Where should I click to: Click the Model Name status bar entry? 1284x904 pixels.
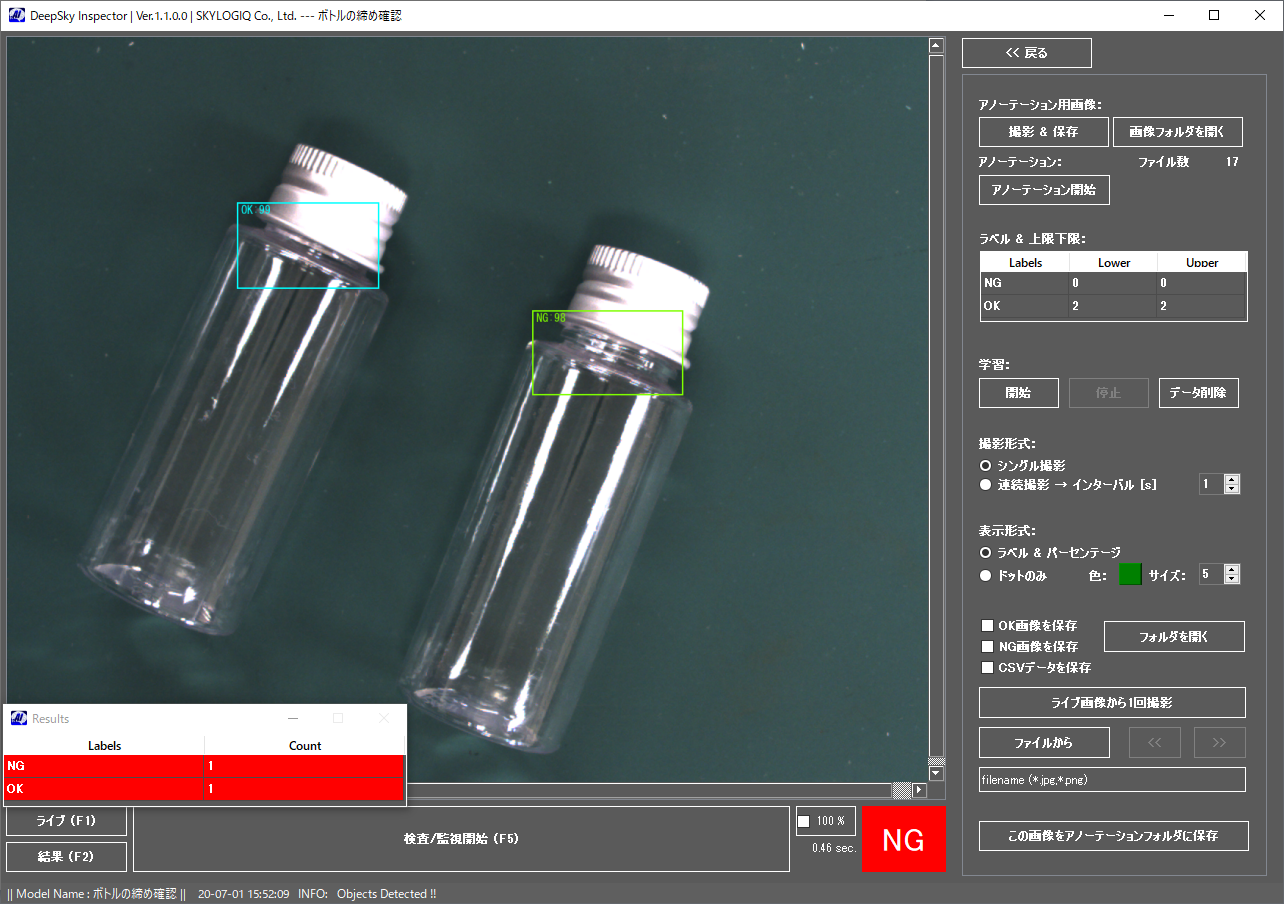(96, 894)
